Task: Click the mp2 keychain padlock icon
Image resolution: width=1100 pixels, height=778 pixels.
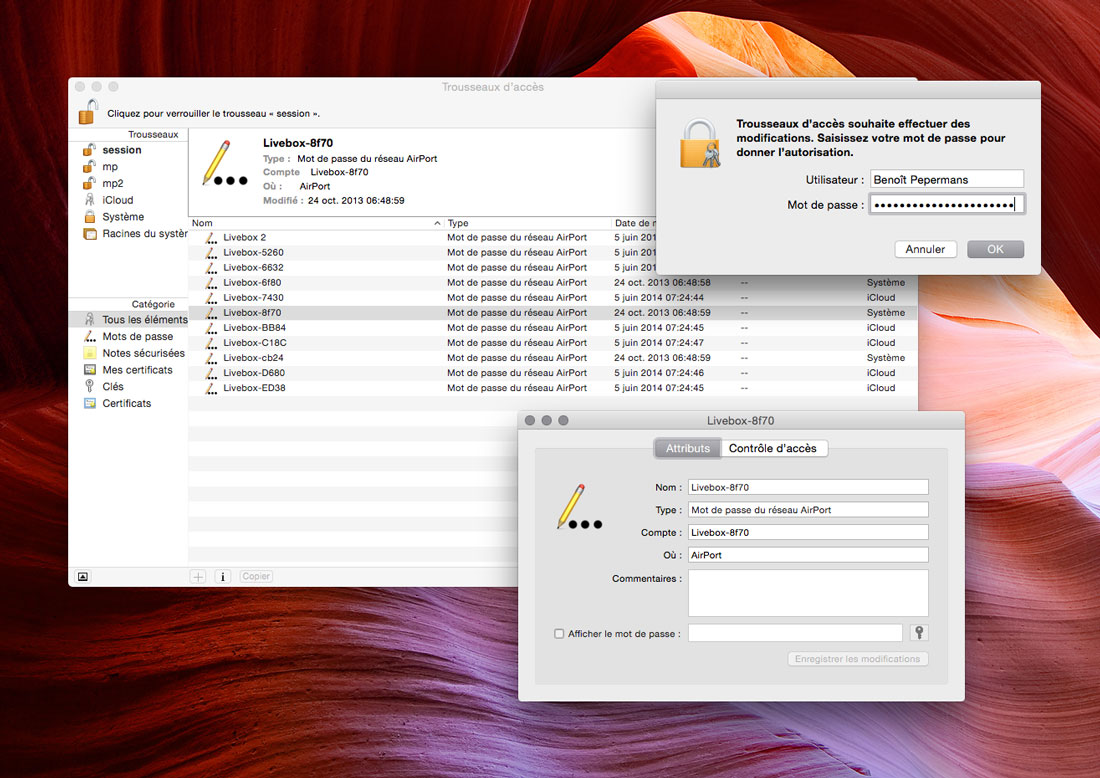Action: coord(89,183)
